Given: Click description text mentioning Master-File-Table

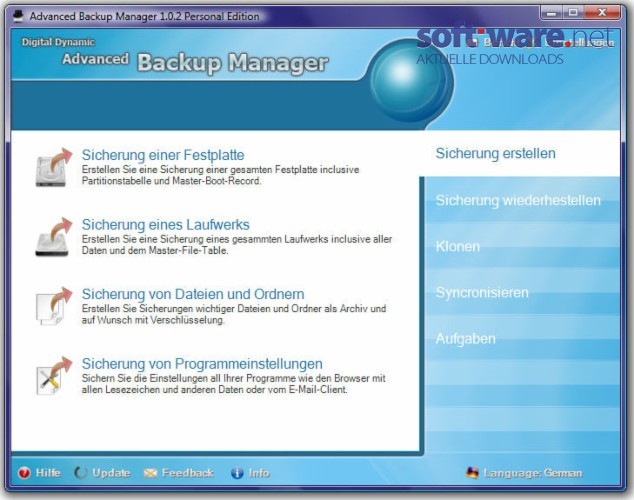Looking at the screenshot, I should click(237, 245).
